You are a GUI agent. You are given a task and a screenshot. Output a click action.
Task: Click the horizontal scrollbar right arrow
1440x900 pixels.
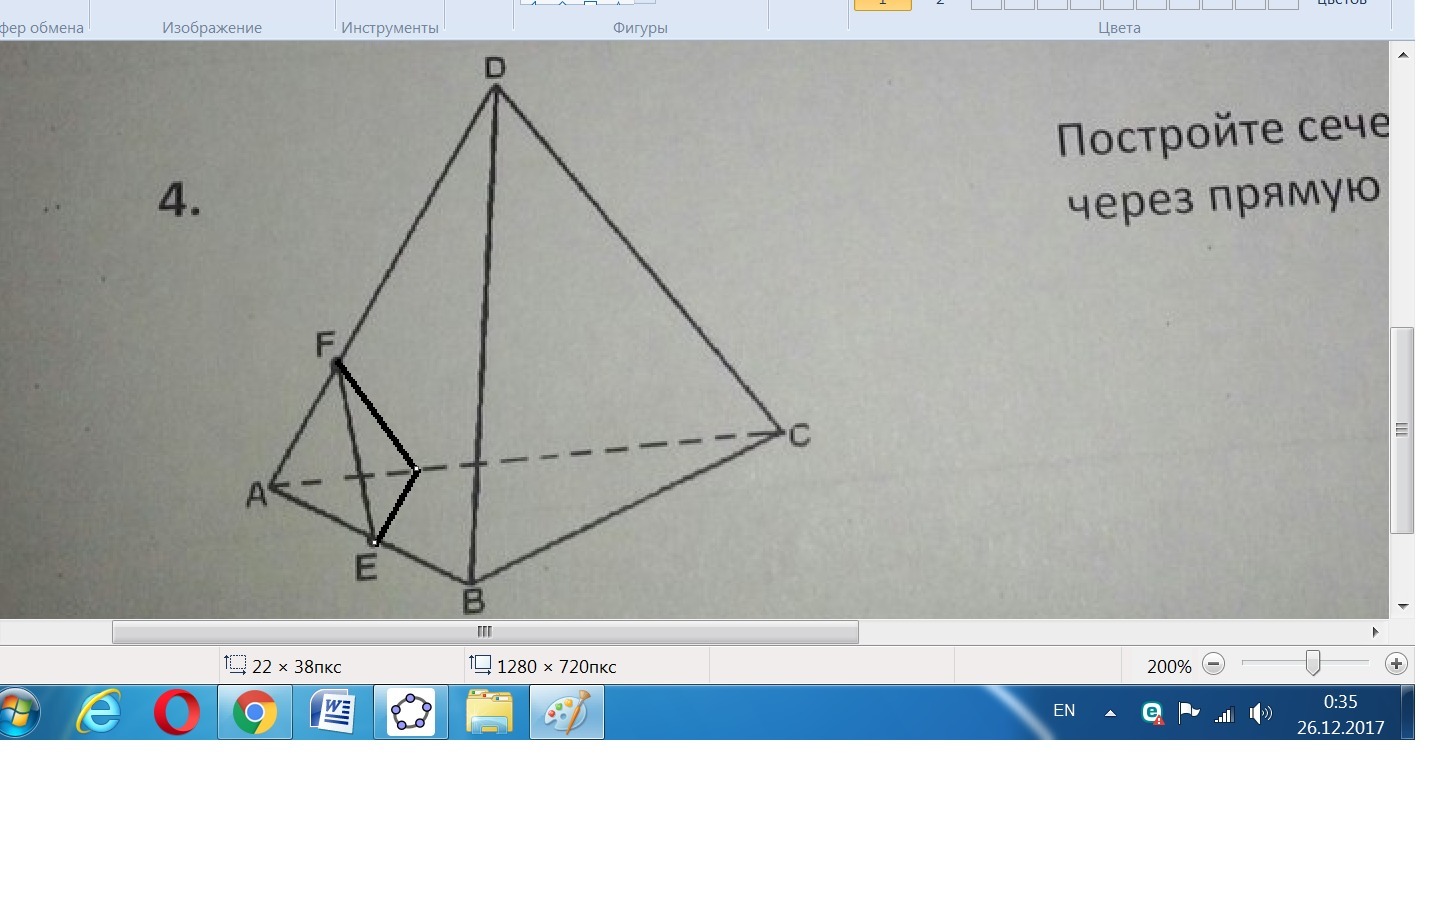point(1376,632)
